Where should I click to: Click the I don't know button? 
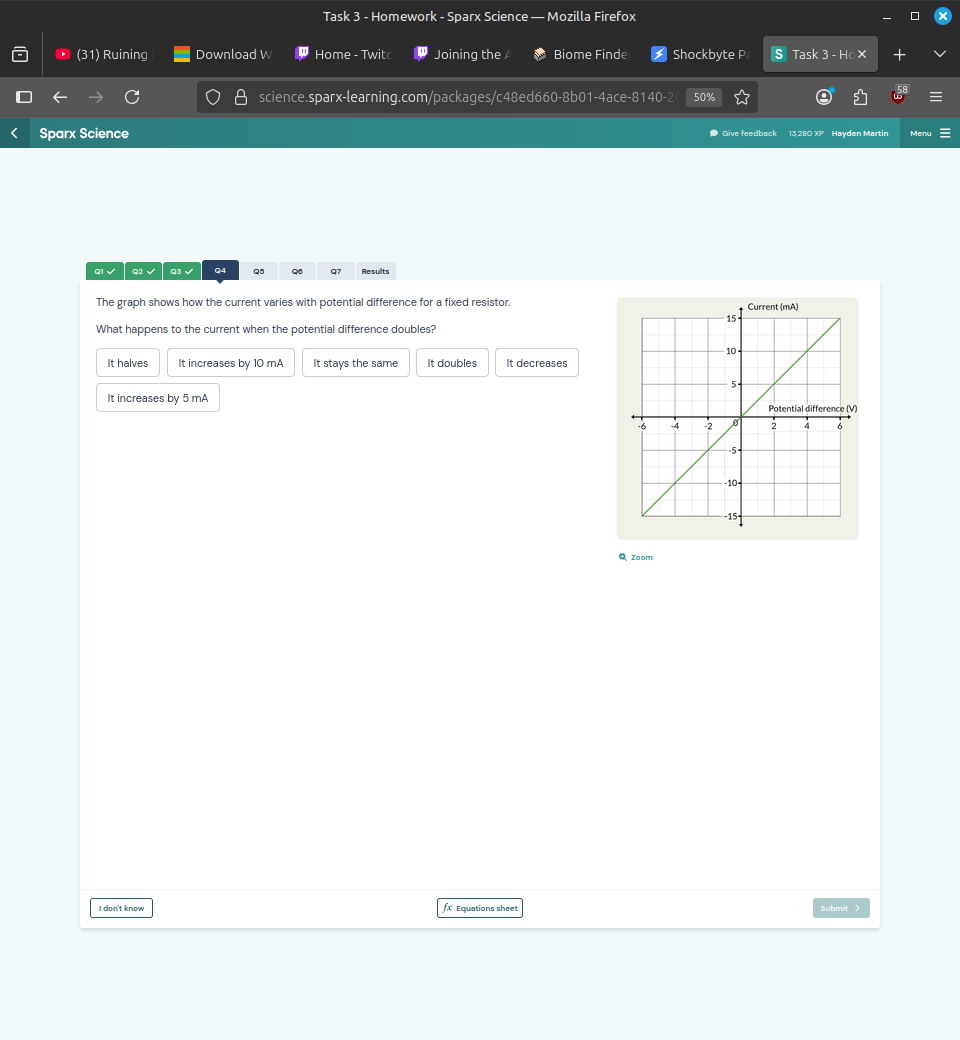(x=121, y=908)
